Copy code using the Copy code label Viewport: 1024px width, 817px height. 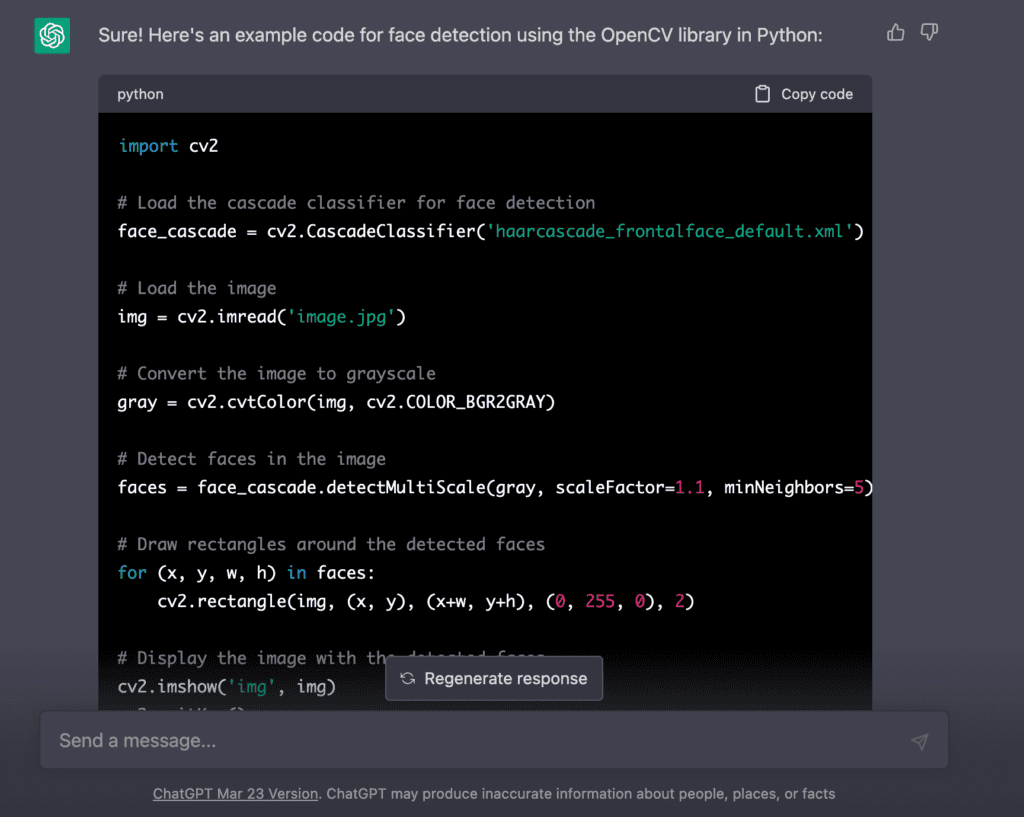coord(817,94)
